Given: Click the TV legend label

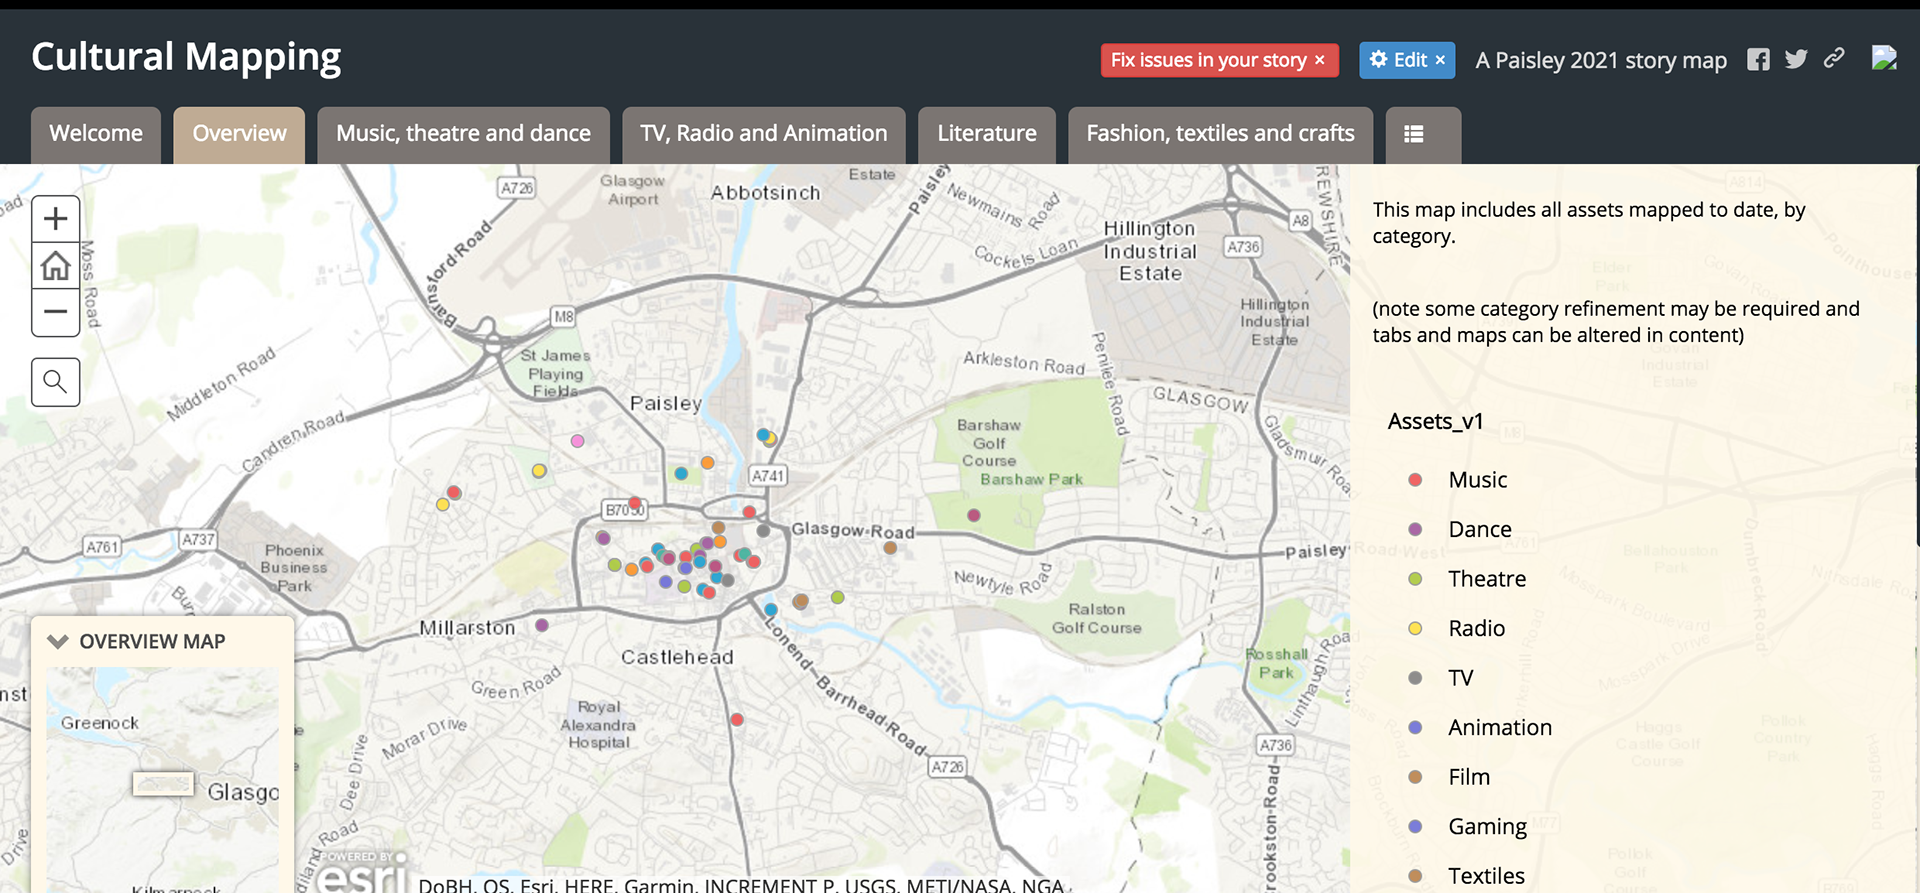Looking at the screenshot, I should click(x=1461, y=678).
